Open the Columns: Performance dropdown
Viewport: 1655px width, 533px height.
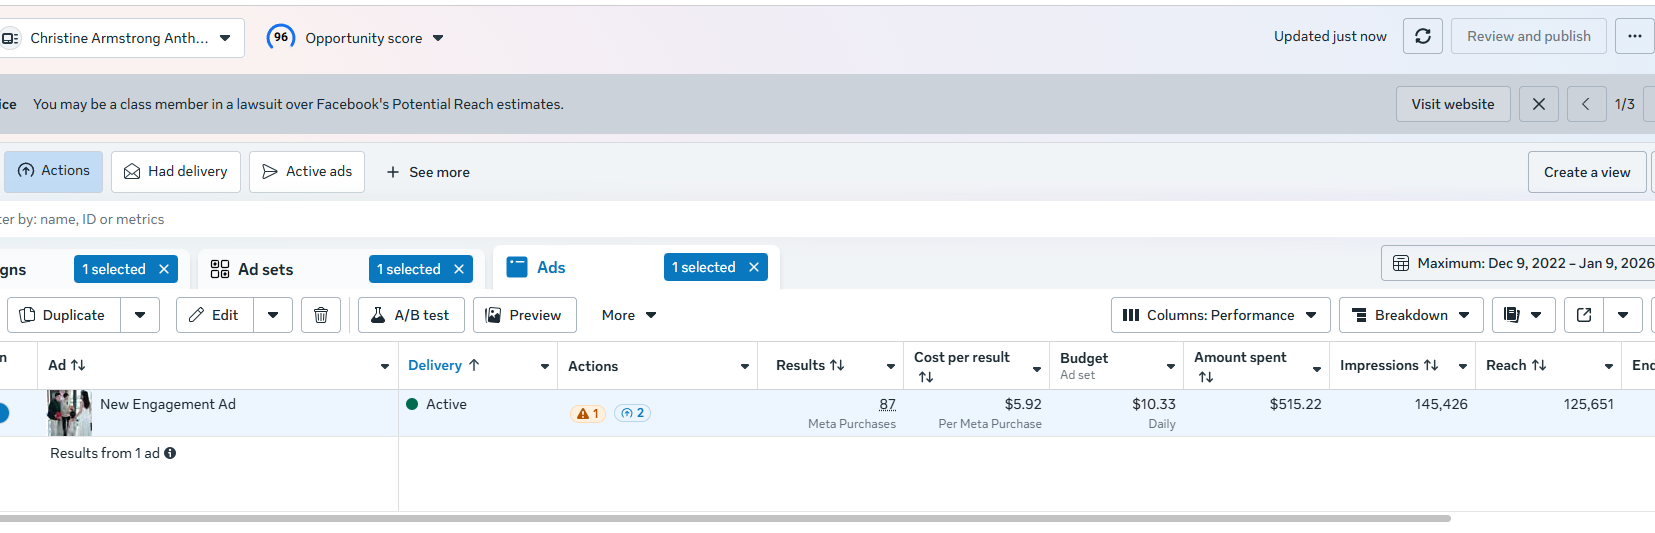[1220, 315]
